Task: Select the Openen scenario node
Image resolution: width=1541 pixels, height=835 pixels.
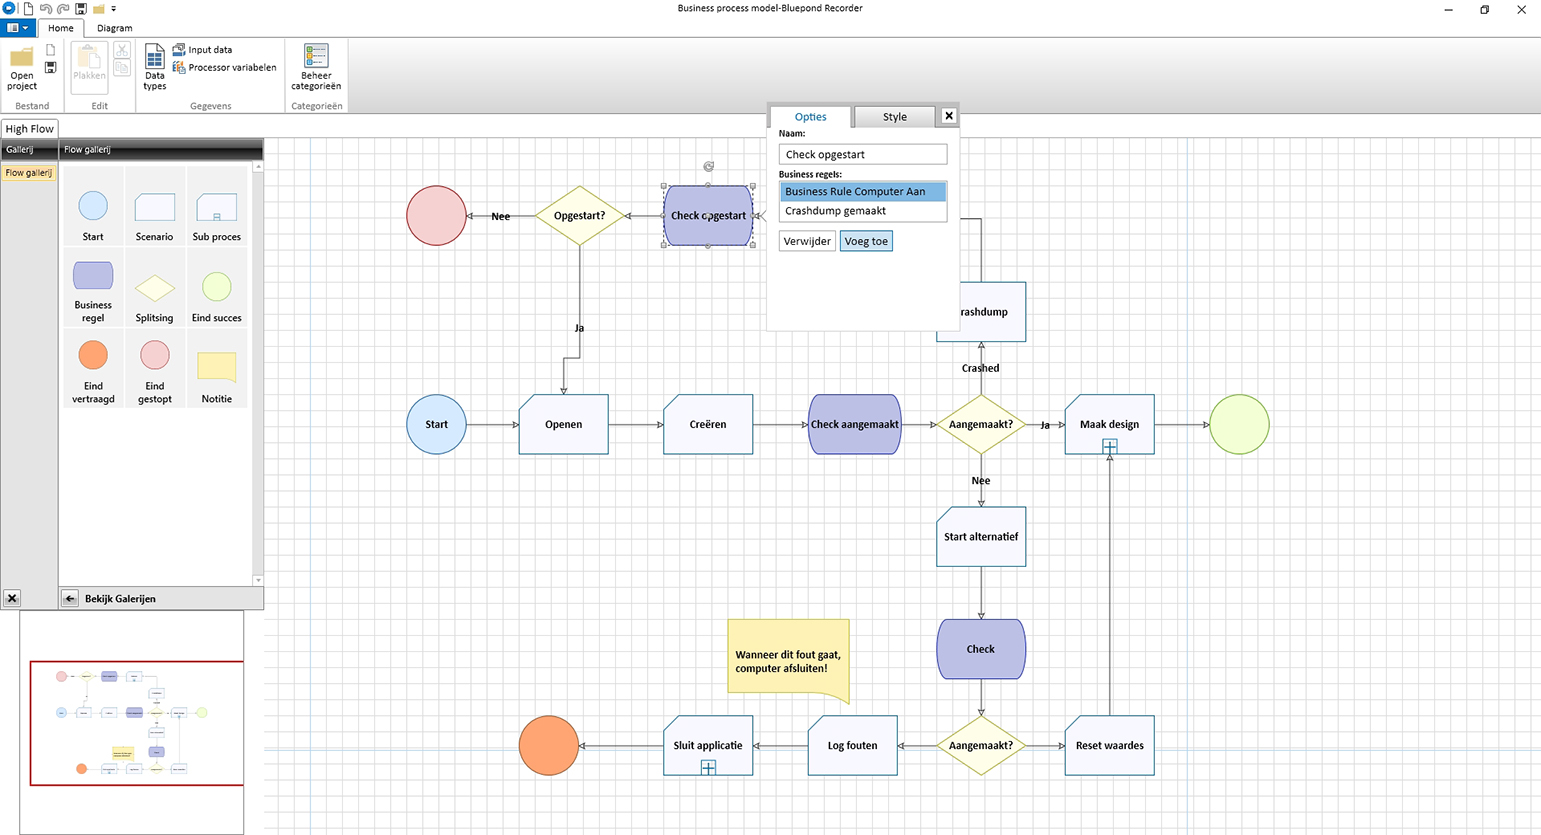Action: (x=564, y=424)
